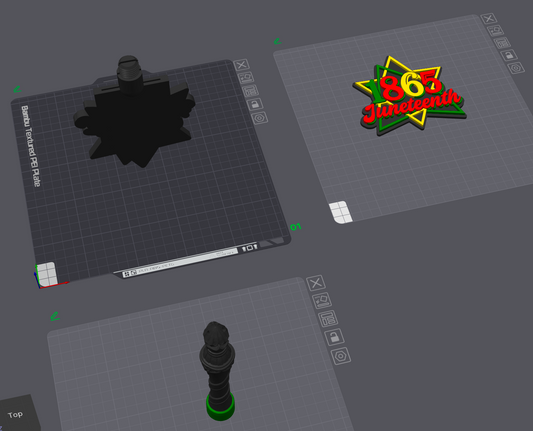Image resolution: width=533 pixels, height=431 pixels.
Task: Auto-orient objects on the chess piece plate
Action: click(322, 300)
